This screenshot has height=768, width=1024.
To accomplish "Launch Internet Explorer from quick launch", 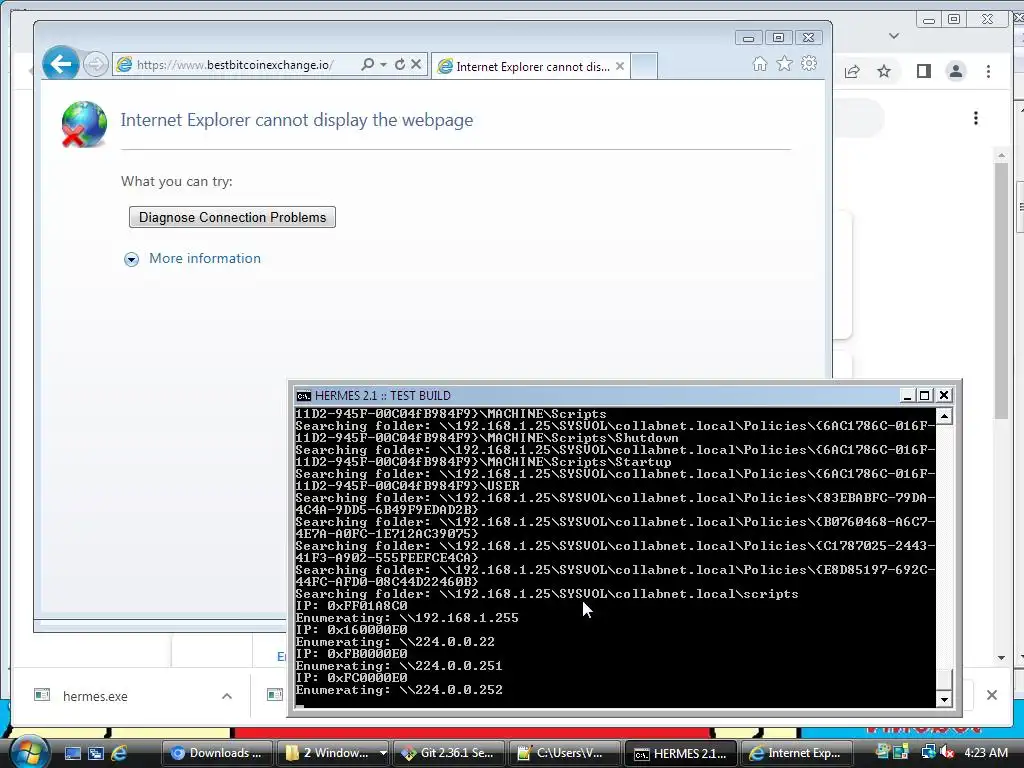I will point(119,753).
